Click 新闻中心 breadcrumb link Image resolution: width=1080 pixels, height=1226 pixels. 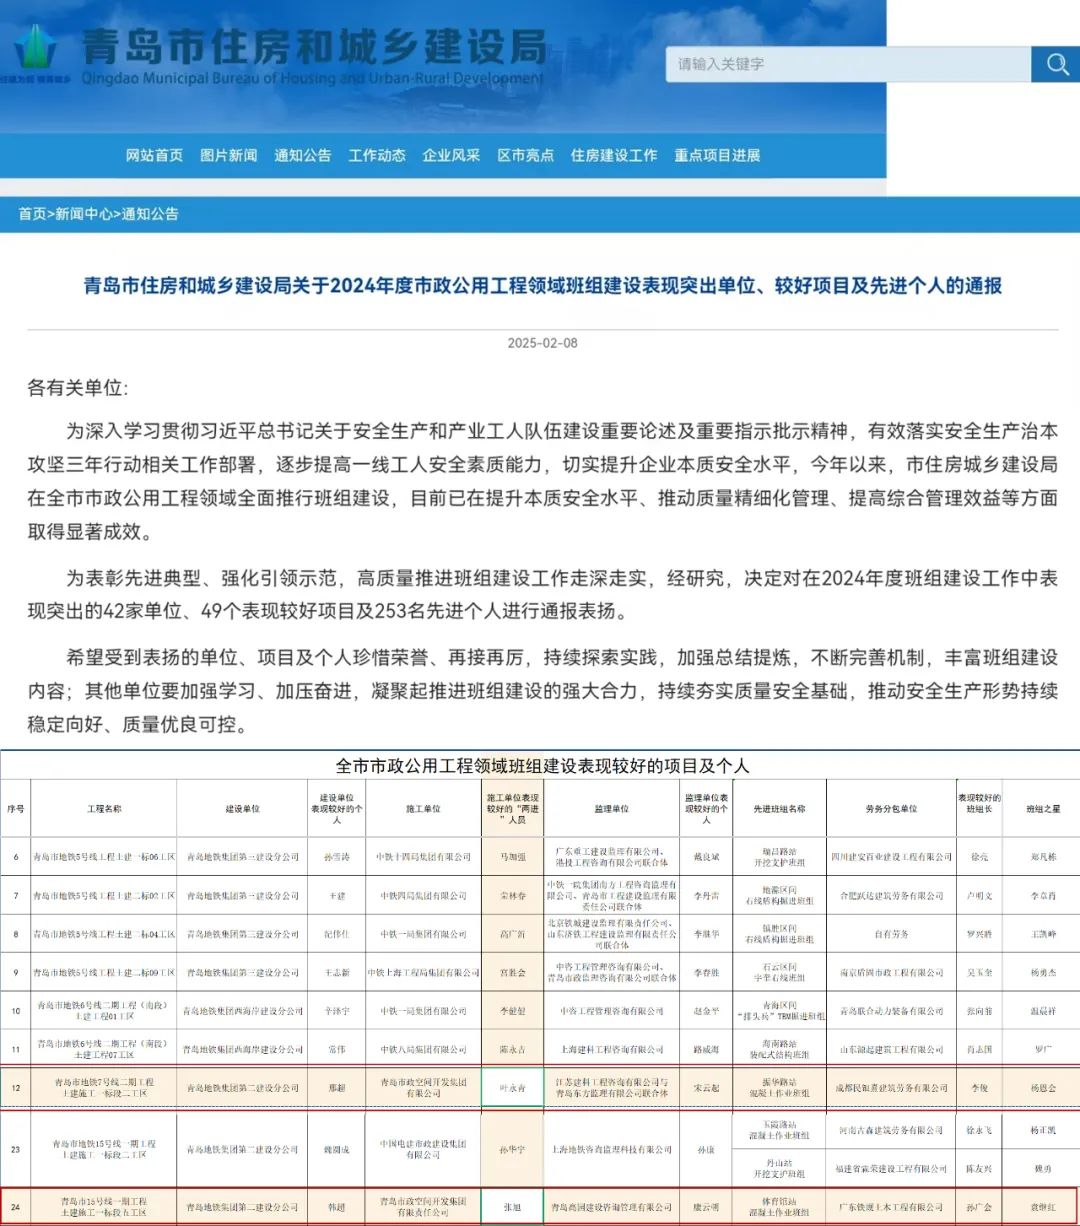pyautogui.click(x=84, y=214)
